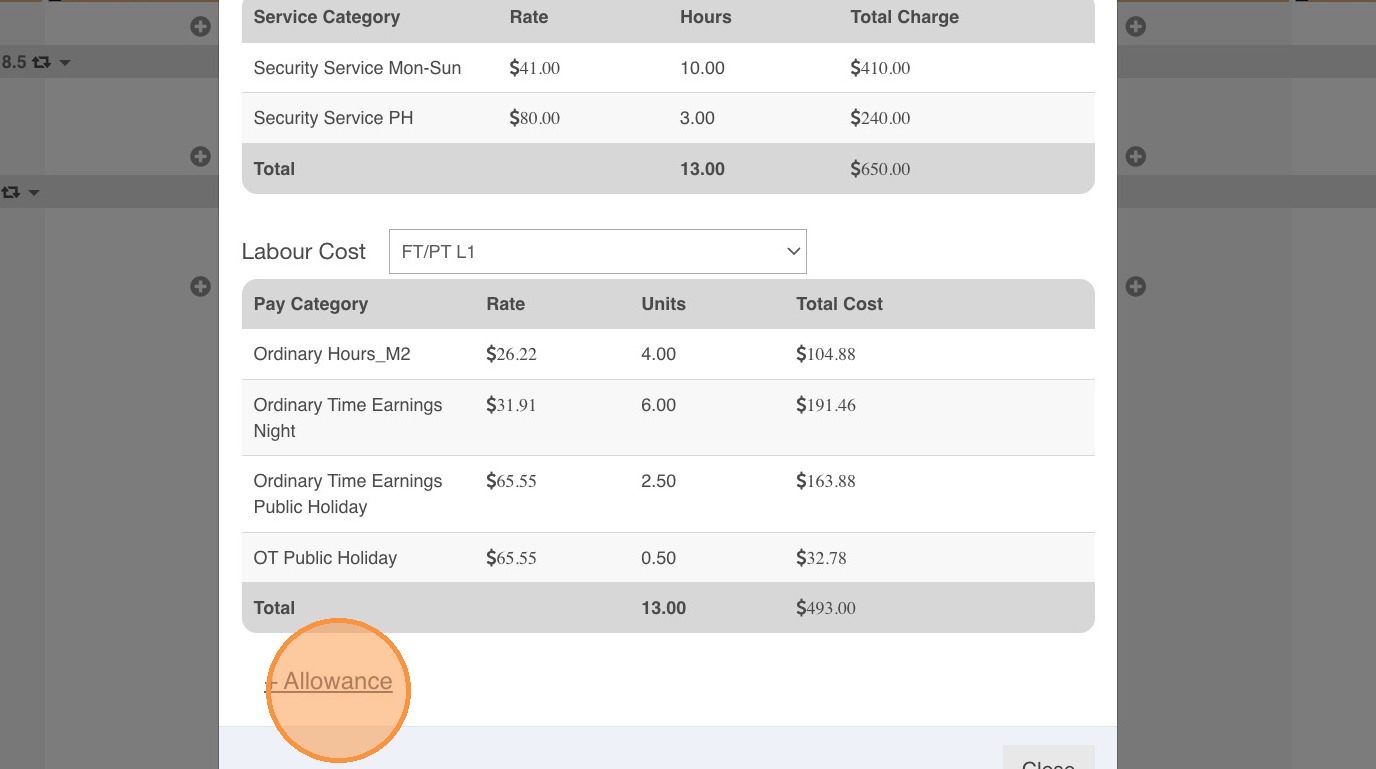Click the middle plus icon right of the dialog

click(x=1135, y=156)
